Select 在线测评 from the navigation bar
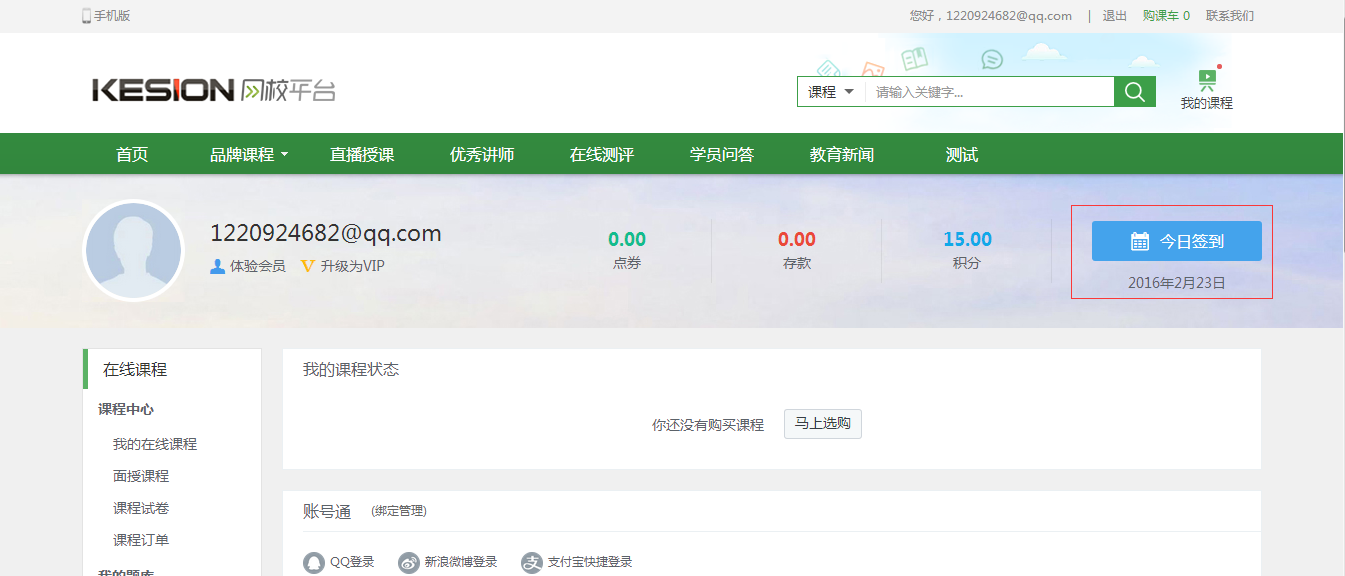This screenshot has height=576, width=1345. (602, 155)
